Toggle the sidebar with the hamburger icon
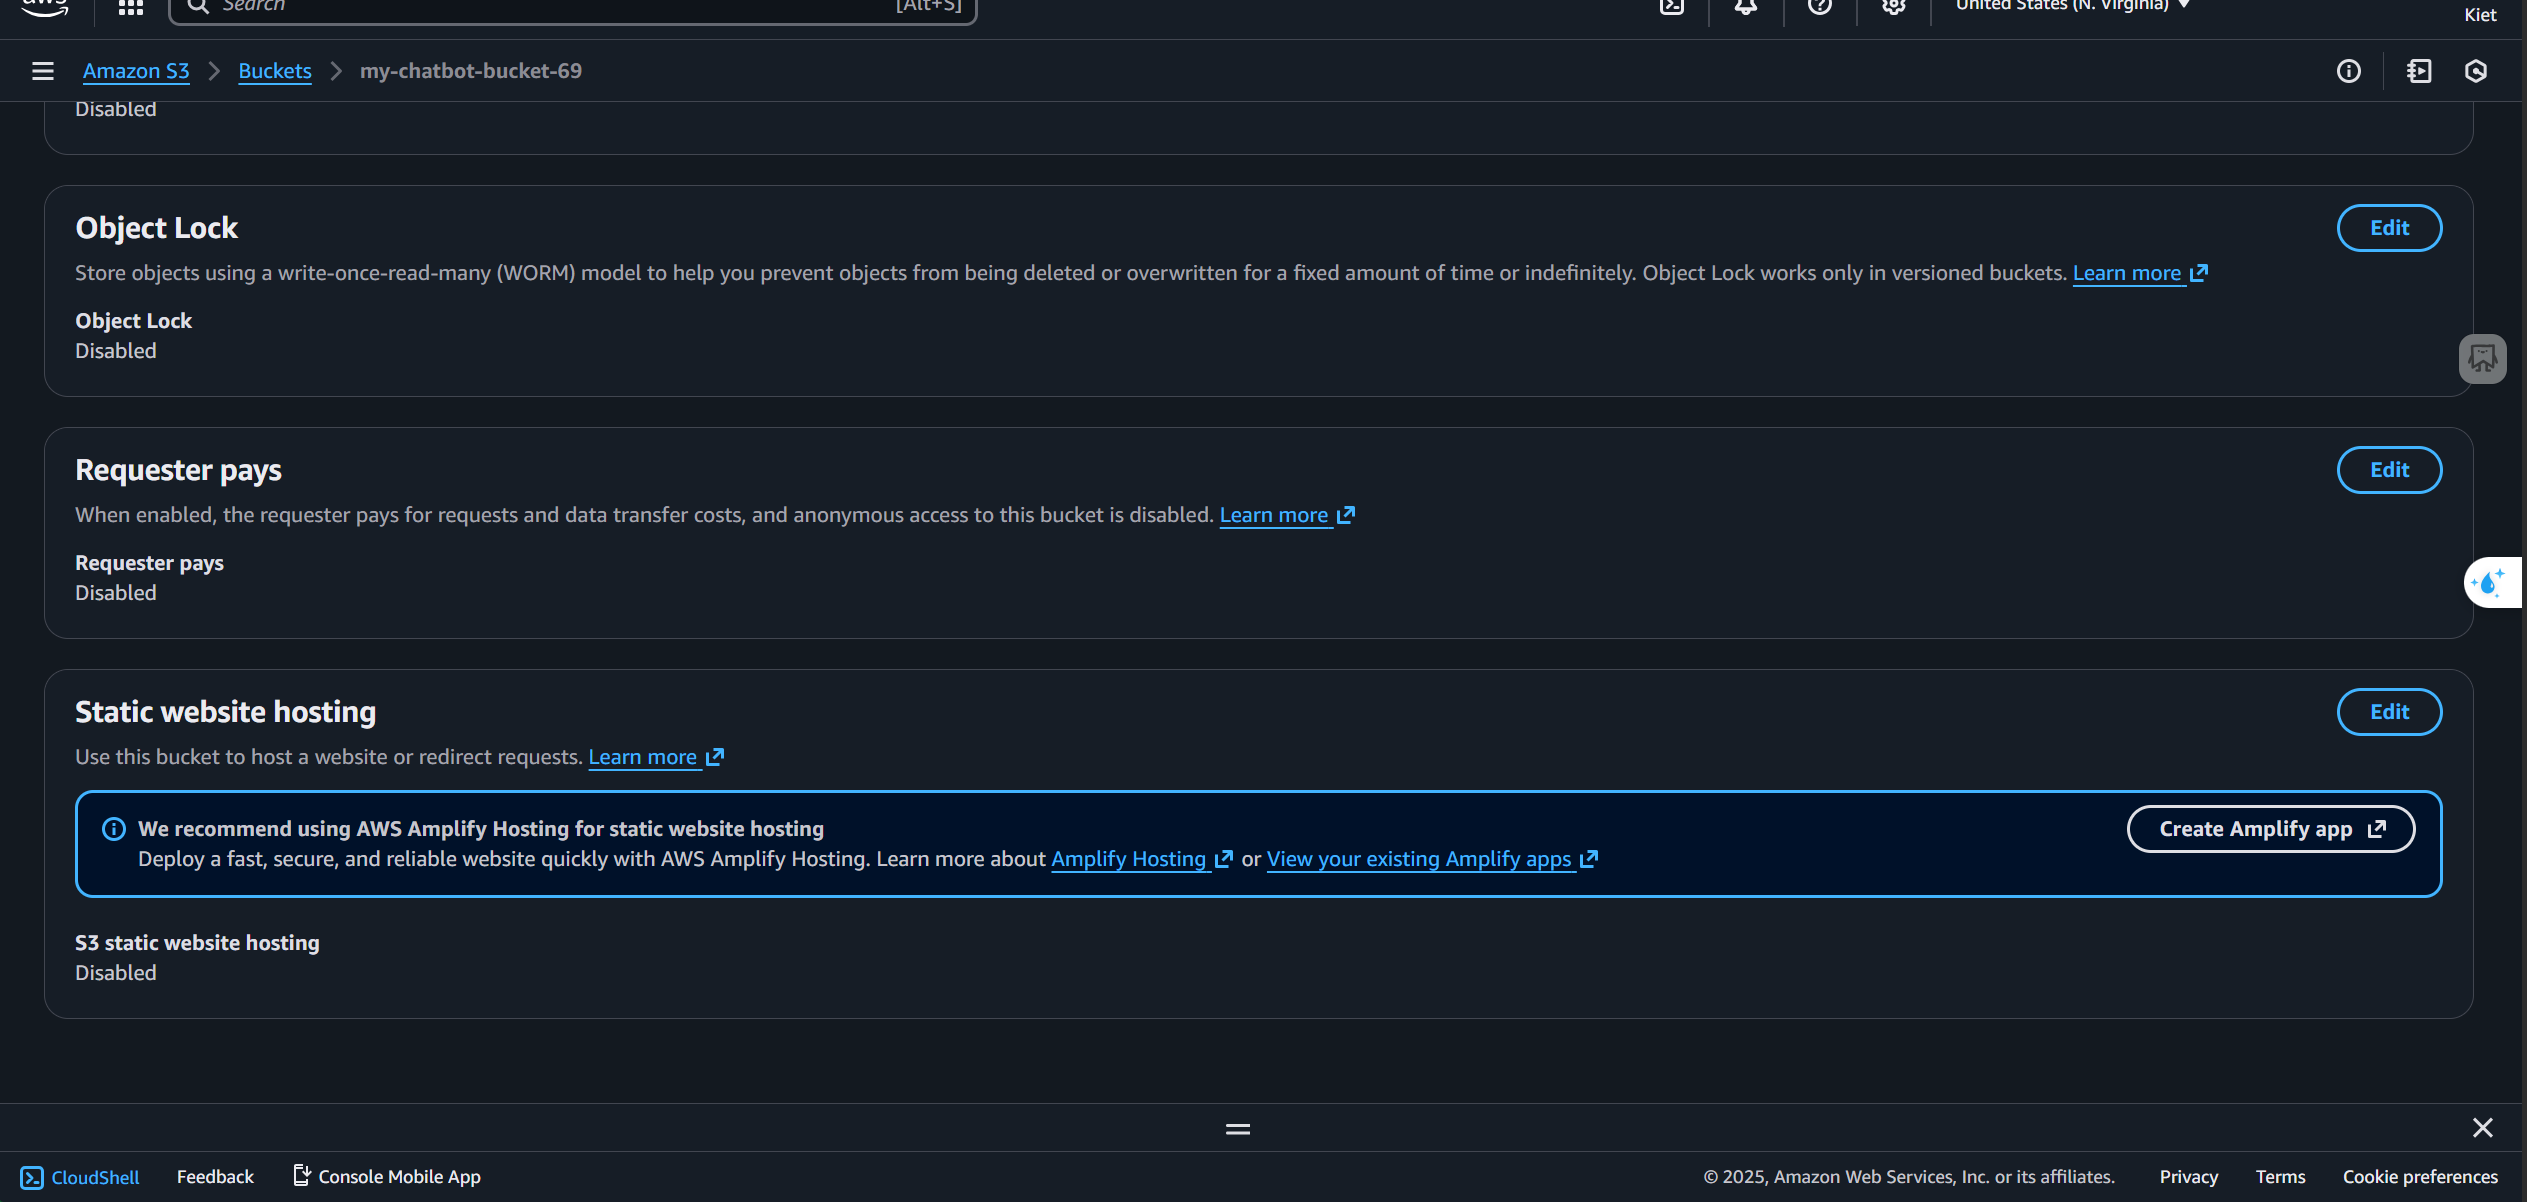 click(42, 71)
